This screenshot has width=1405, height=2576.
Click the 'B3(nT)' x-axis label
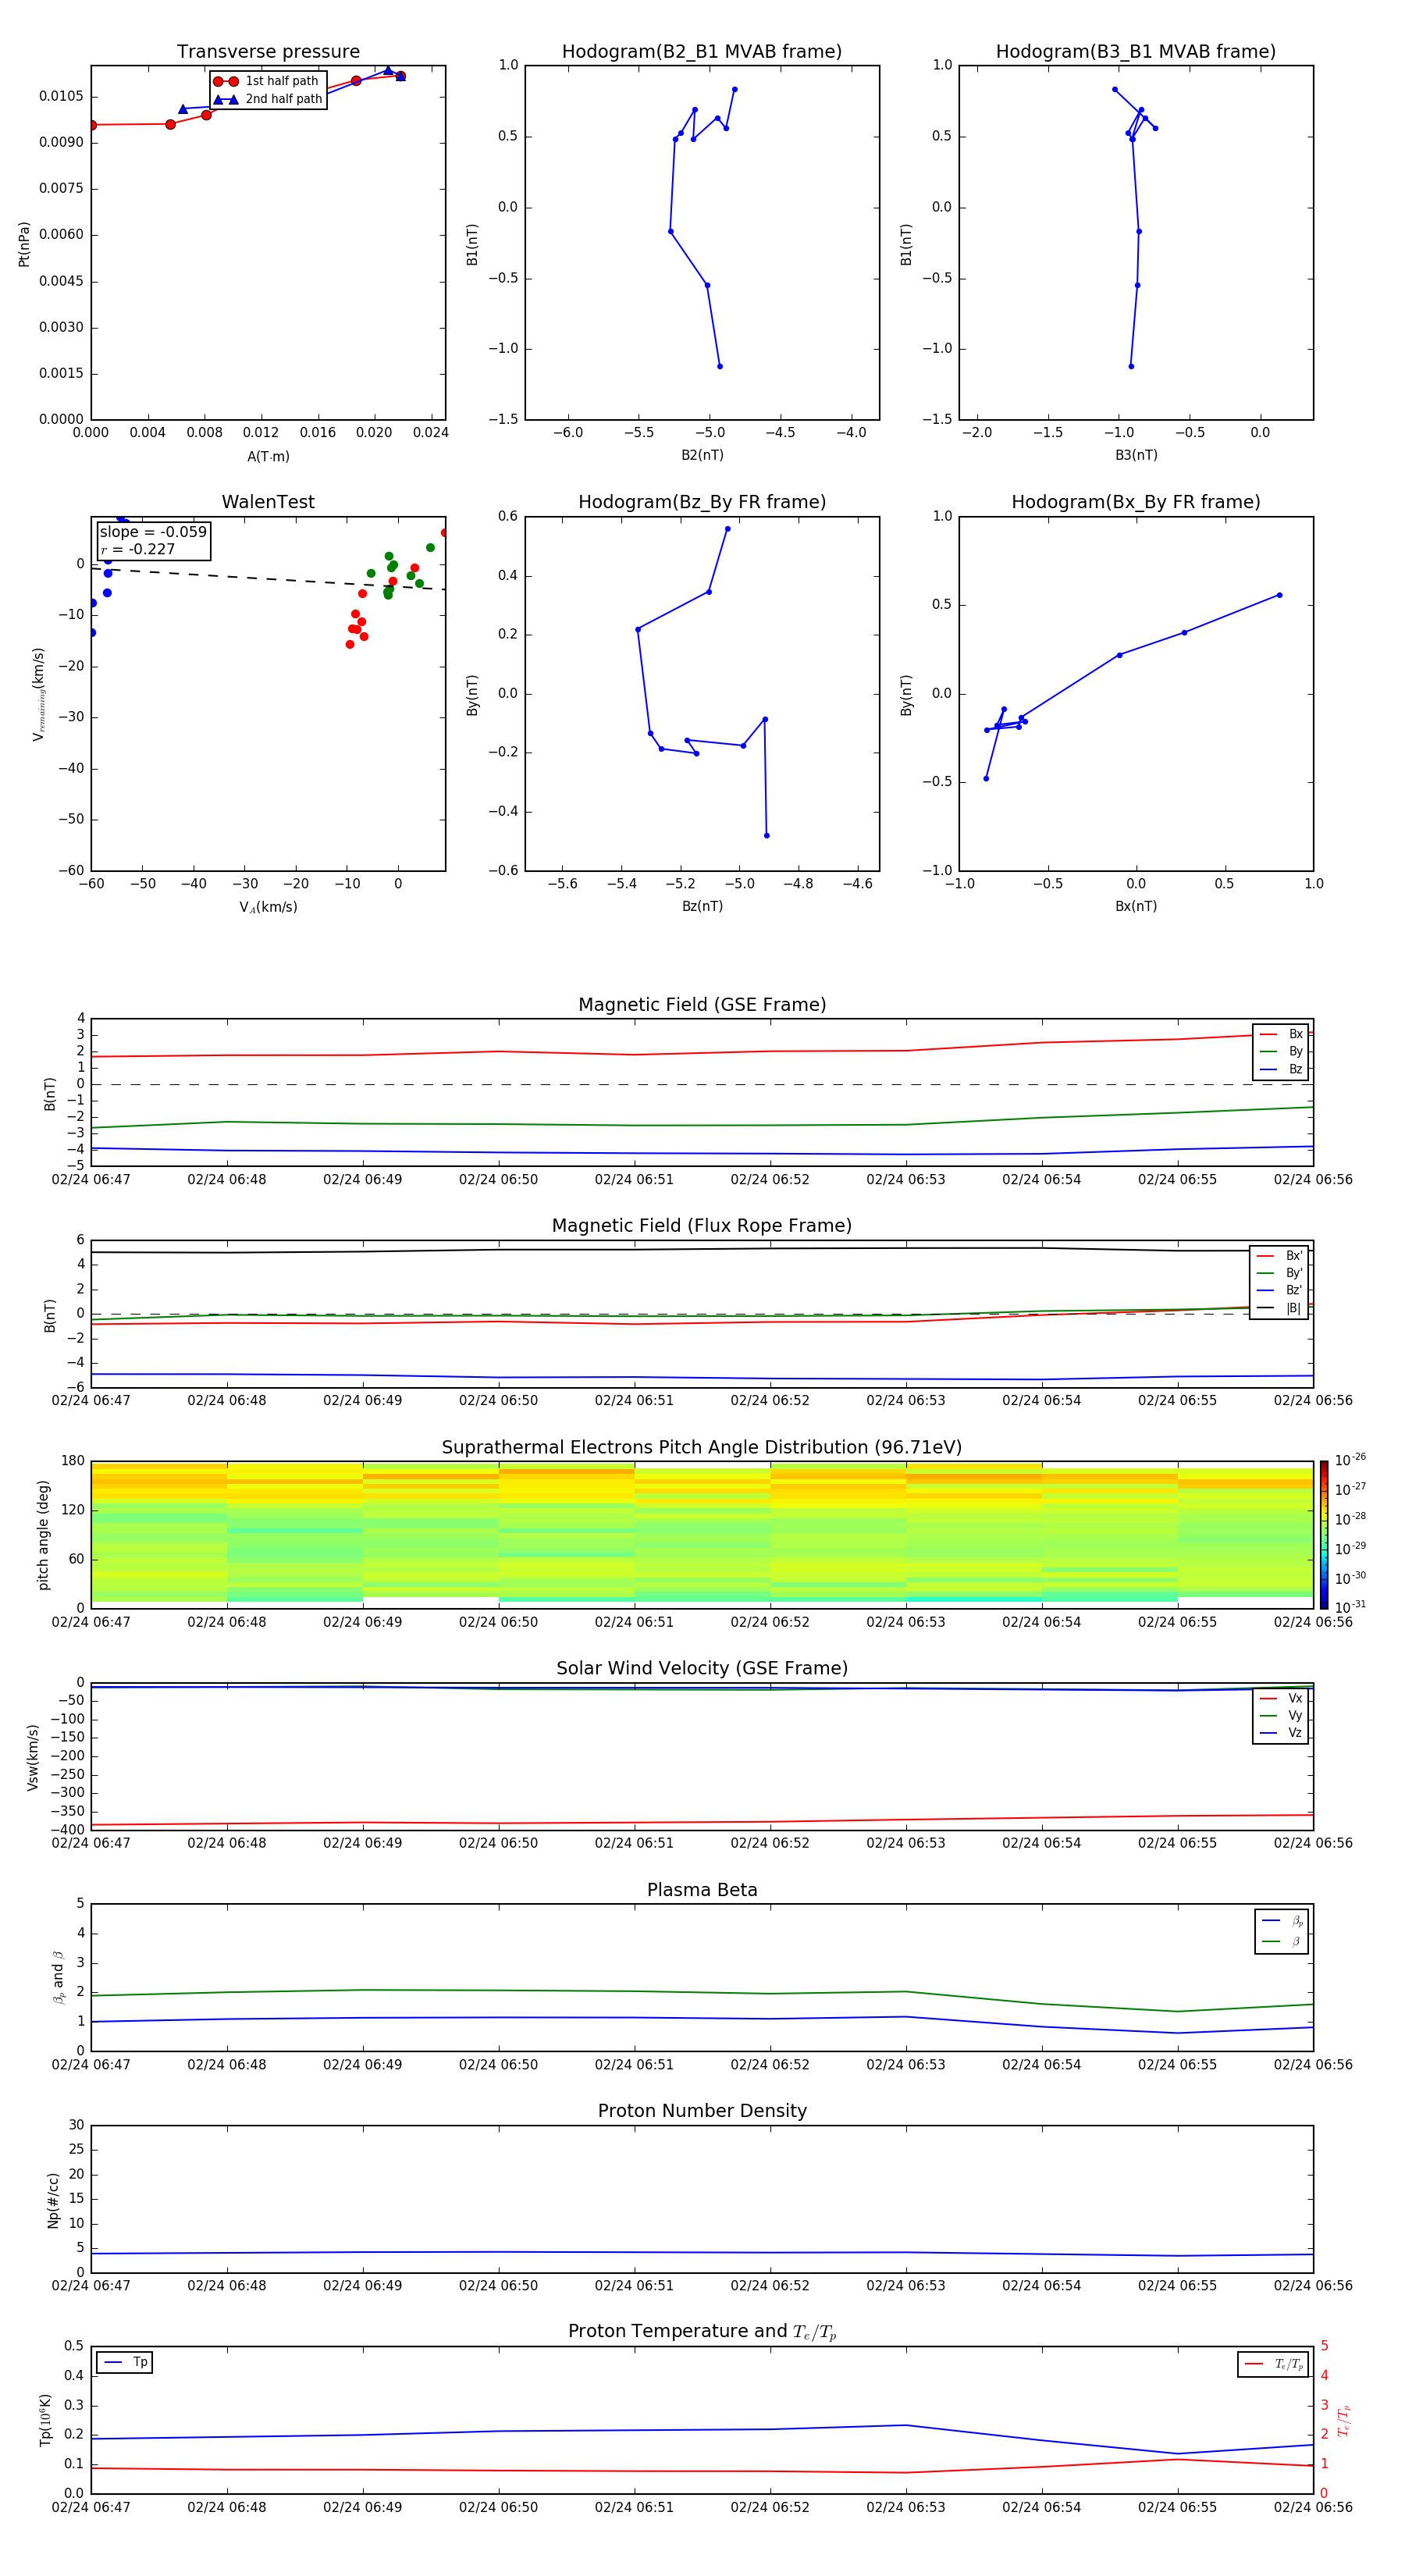click(x=1136, y=455)
